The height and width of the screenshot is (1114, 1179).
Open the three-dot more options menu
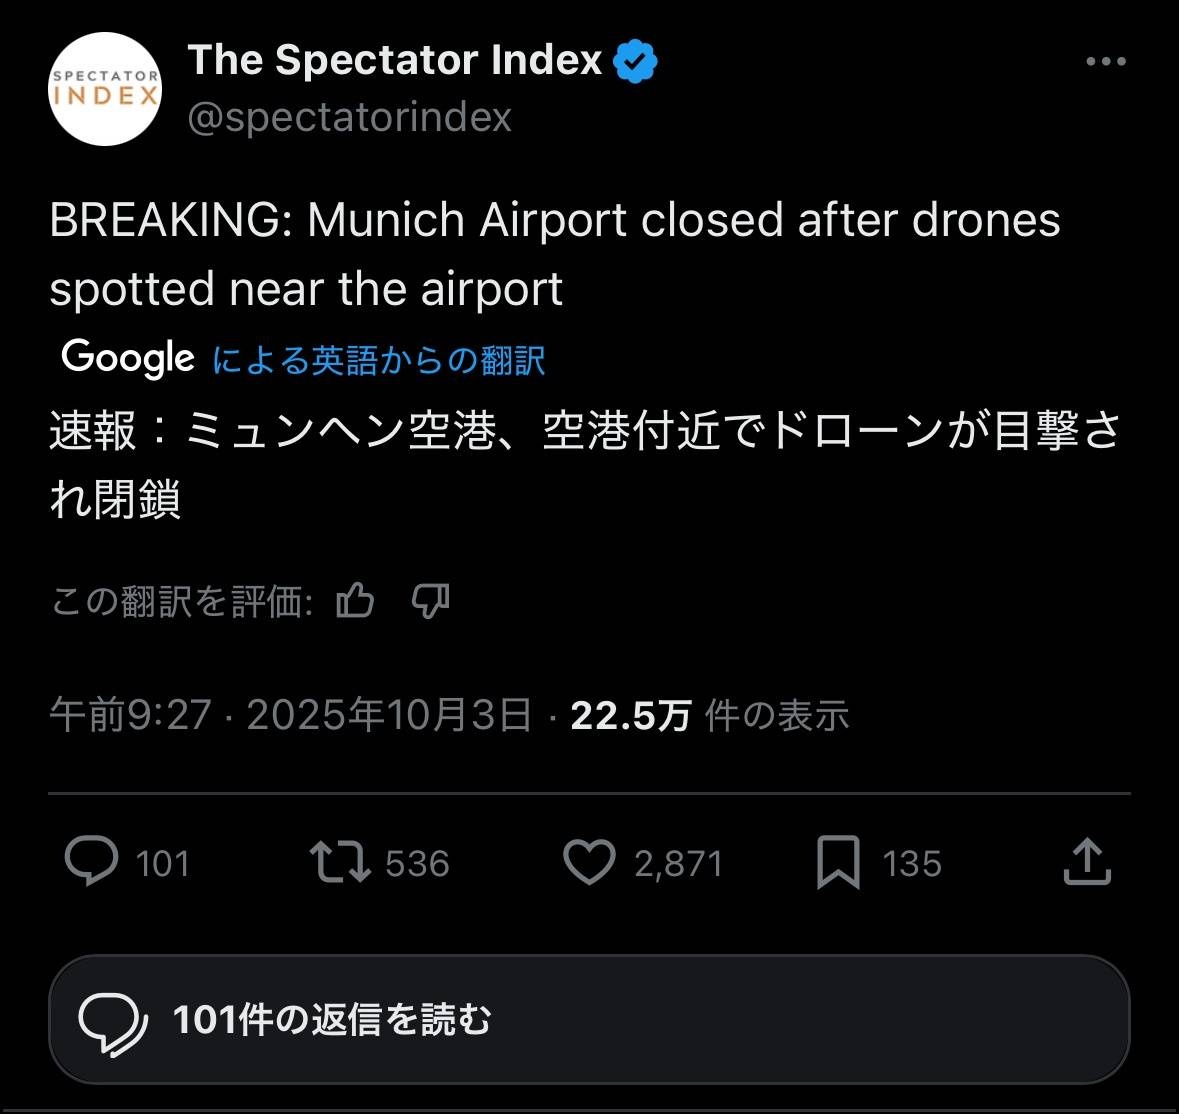1105,62
